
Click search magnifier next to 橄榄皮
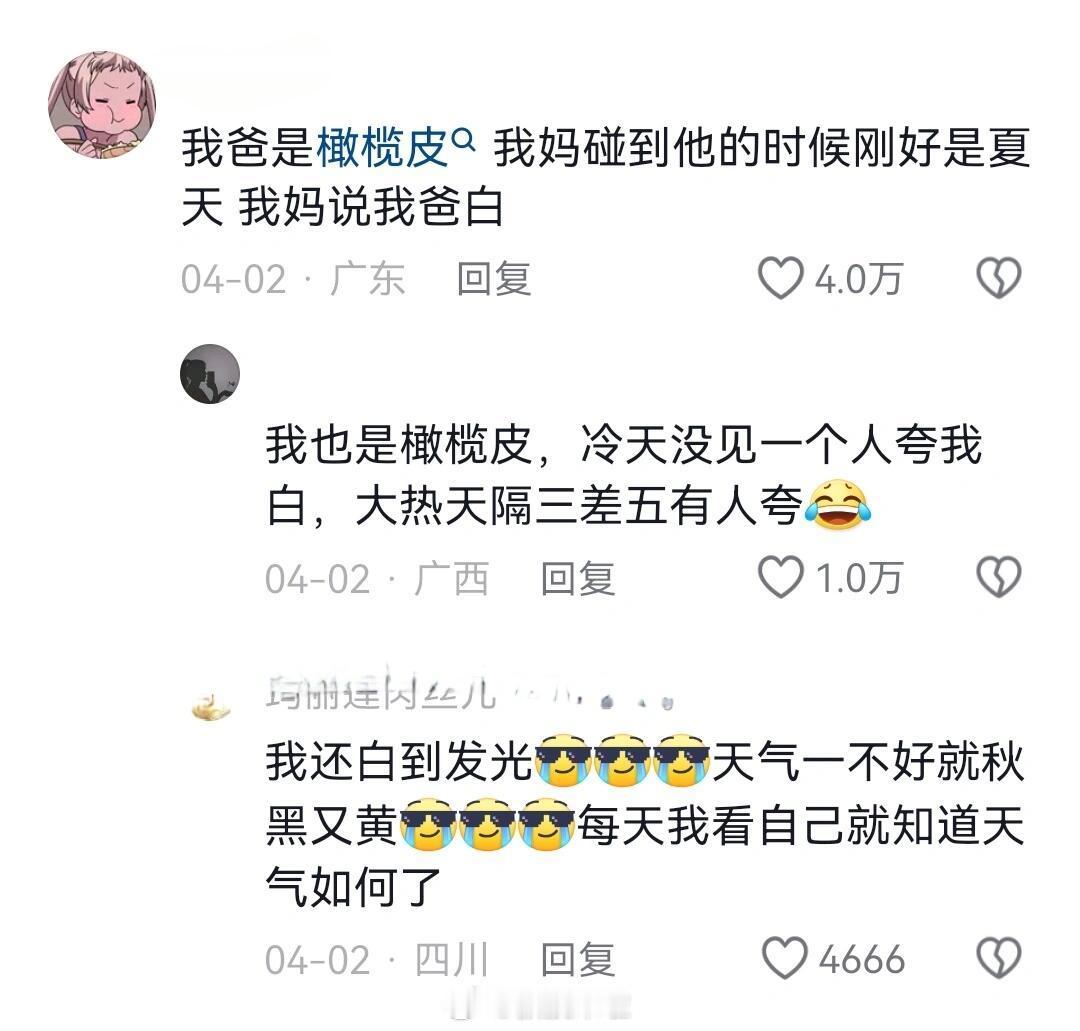click(465, 141)
